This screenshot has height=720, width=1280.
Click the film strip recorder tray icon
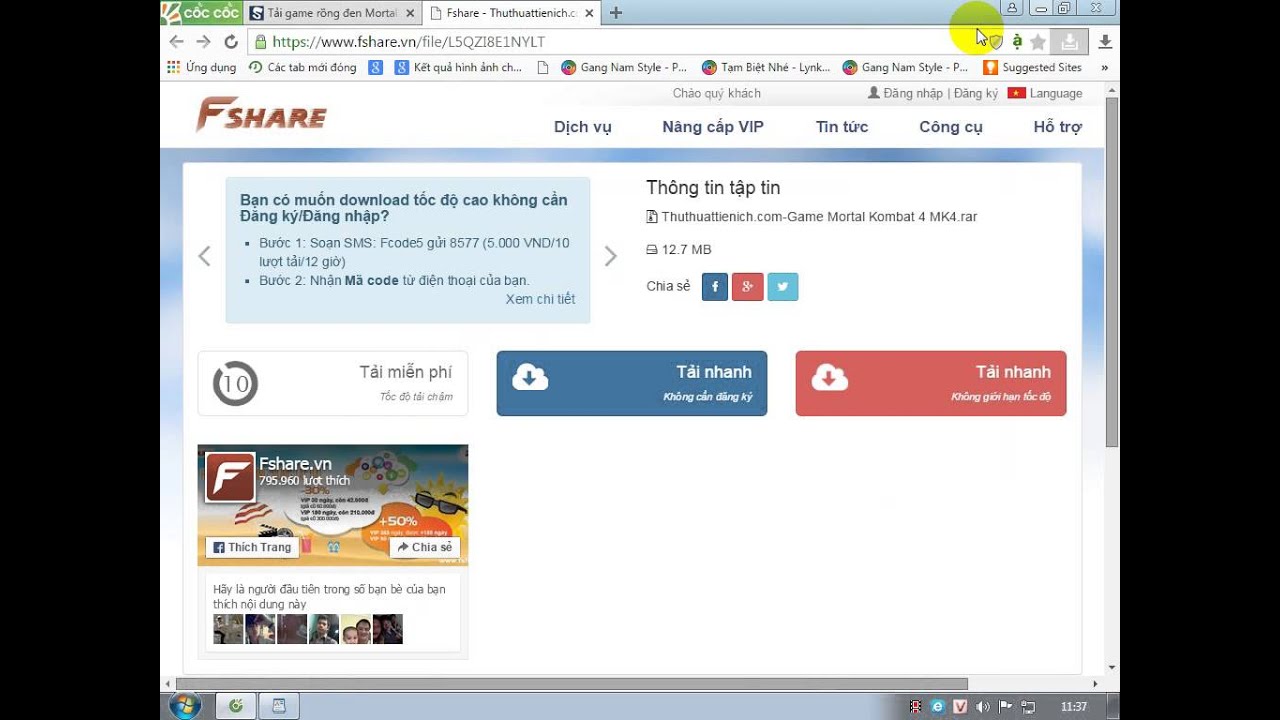coord(916,707)
